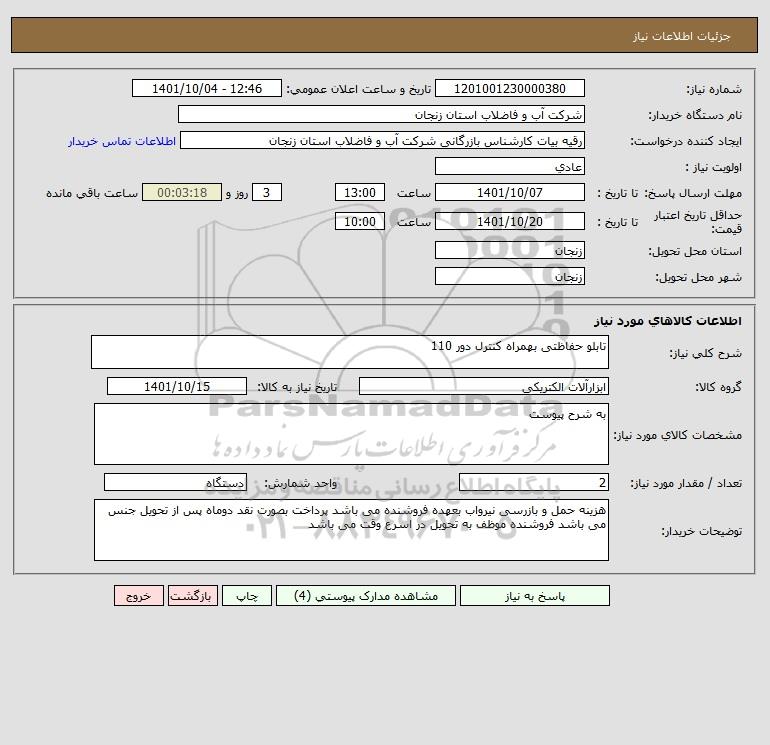This screenshot has height=745, width=770.
Task: Click need date field 1401/10/15
Action: tap(177, 386)
